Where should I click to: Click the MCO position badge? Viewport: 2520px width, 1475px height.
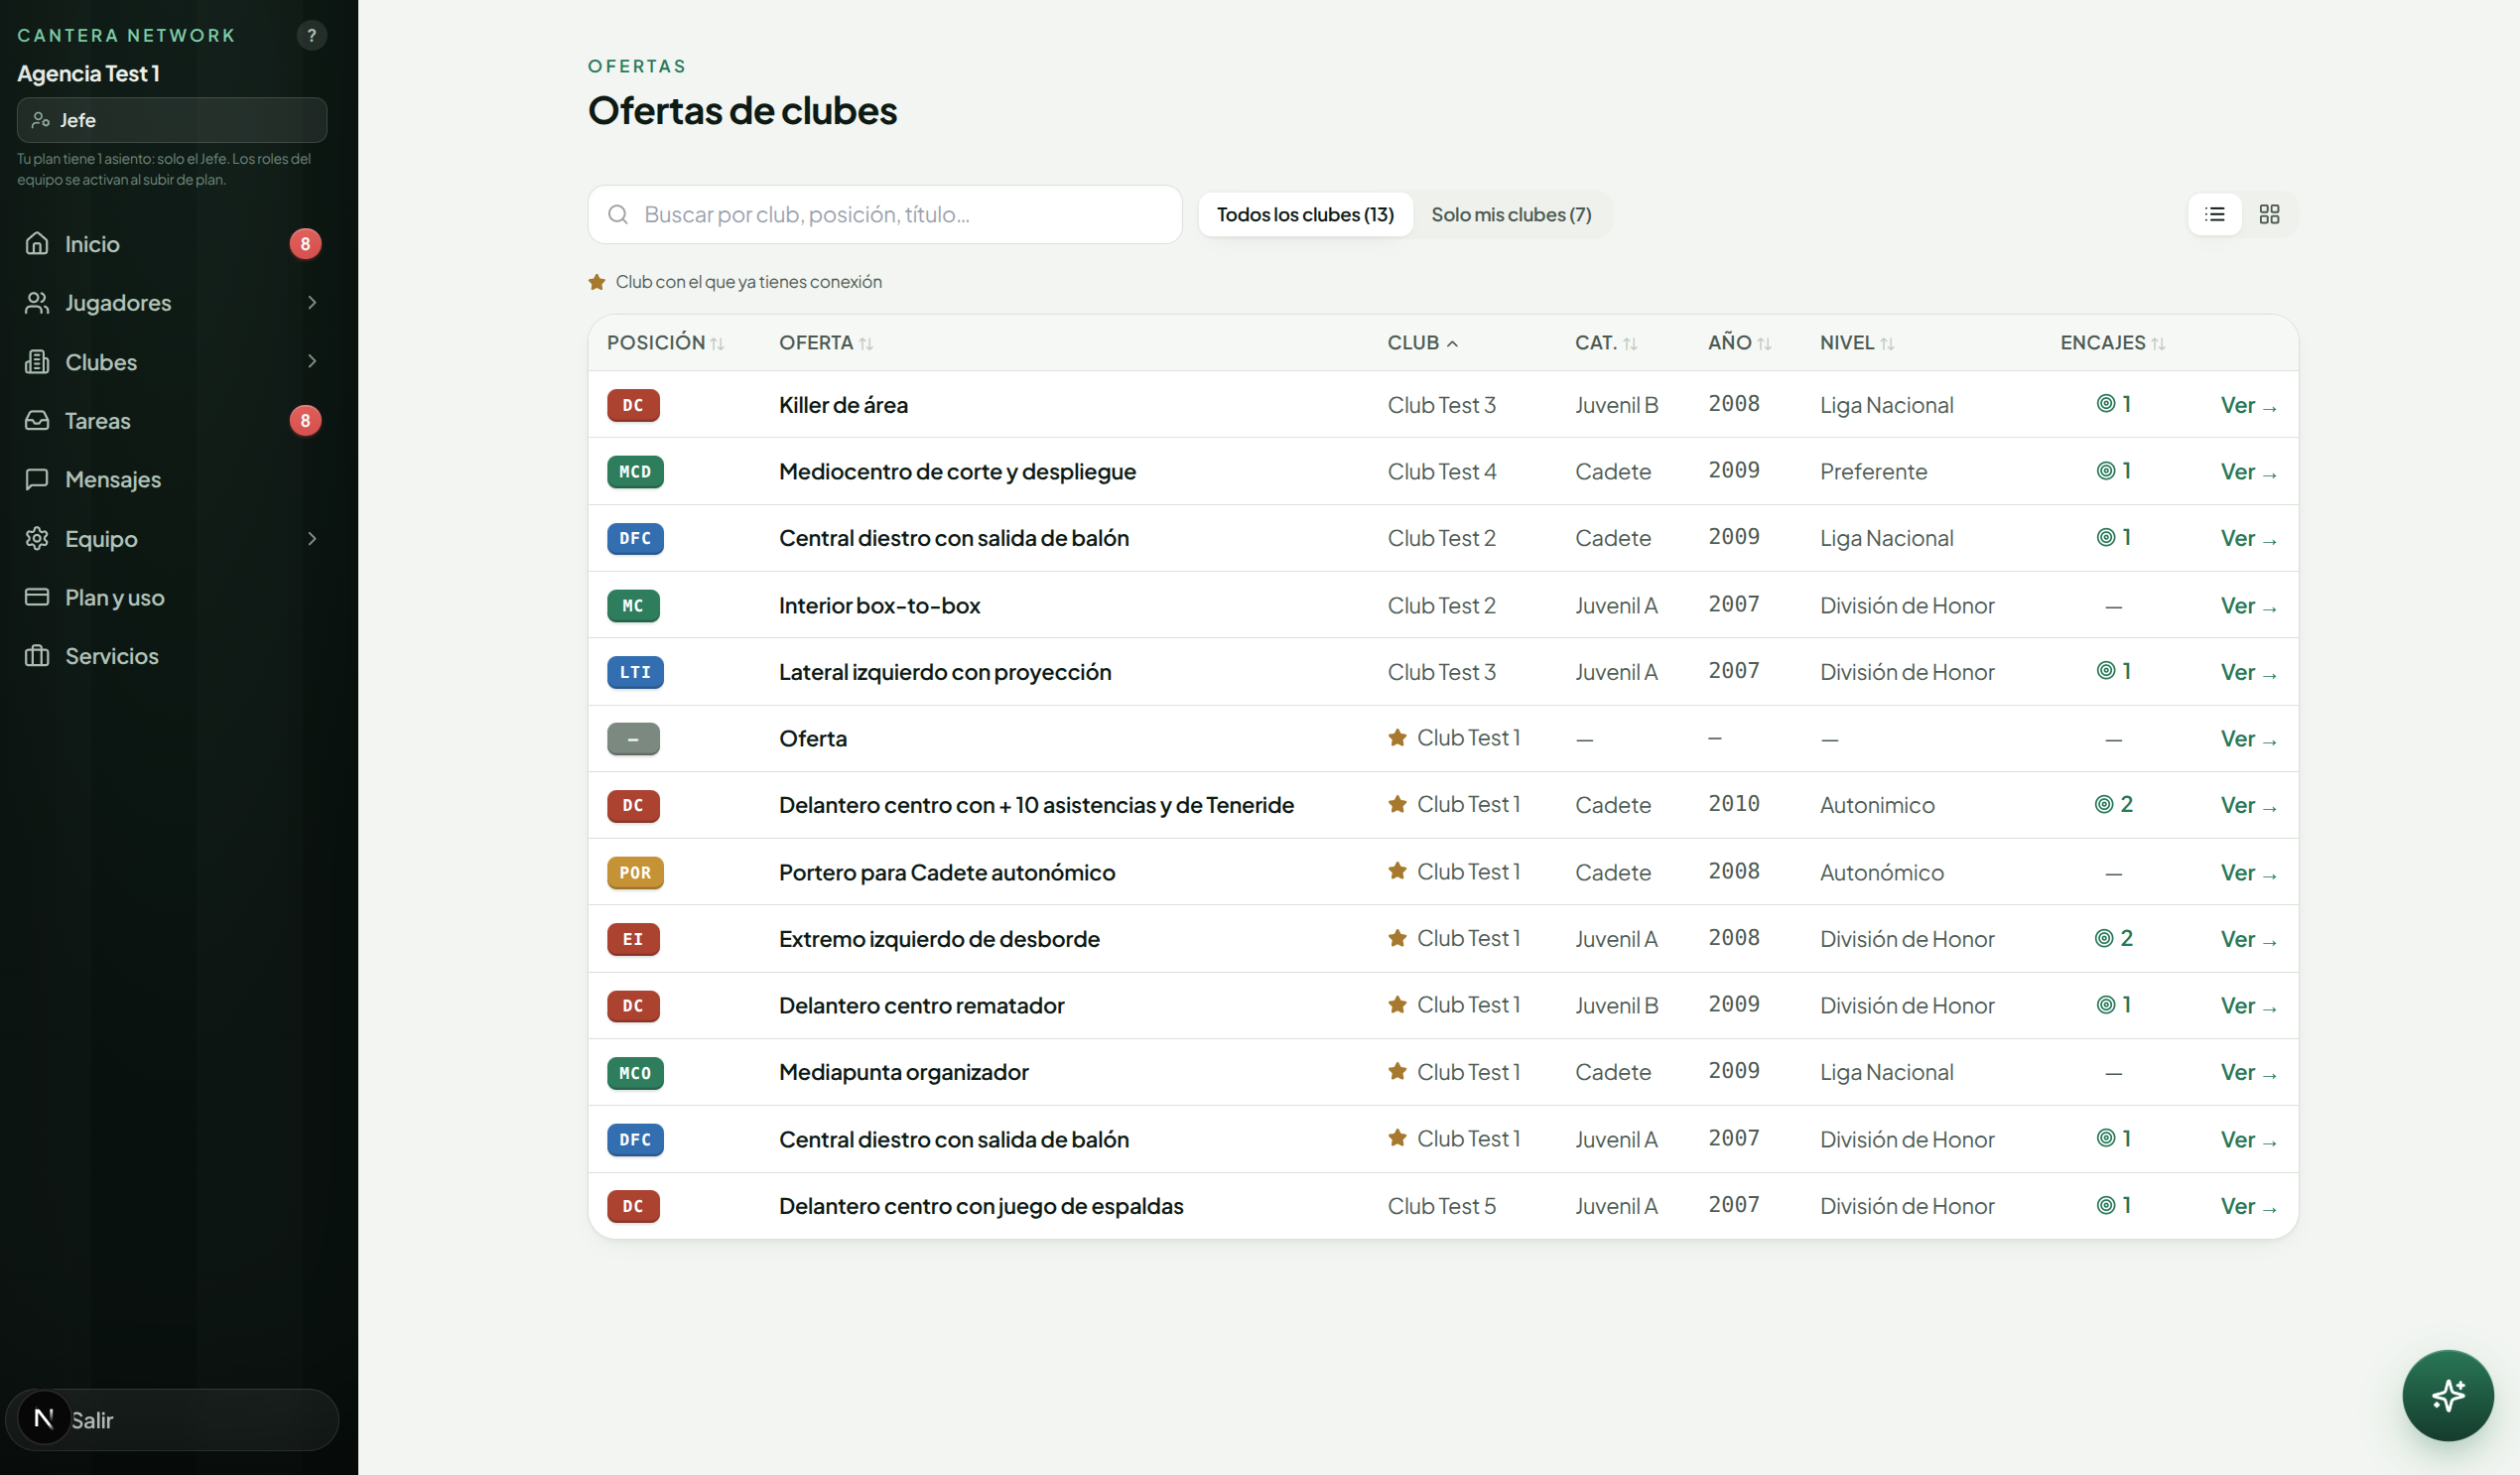635,1073
